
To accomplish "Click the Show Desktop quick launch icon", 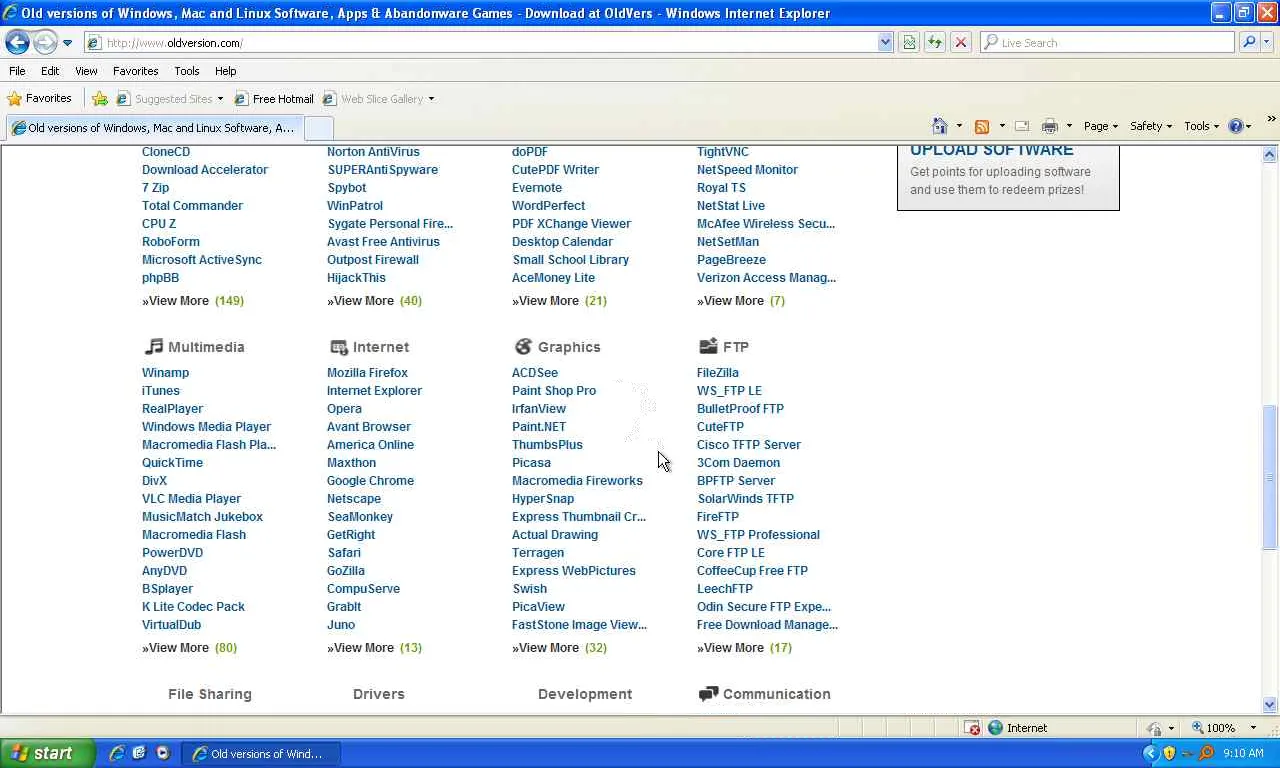I will [x=139, y=753].
